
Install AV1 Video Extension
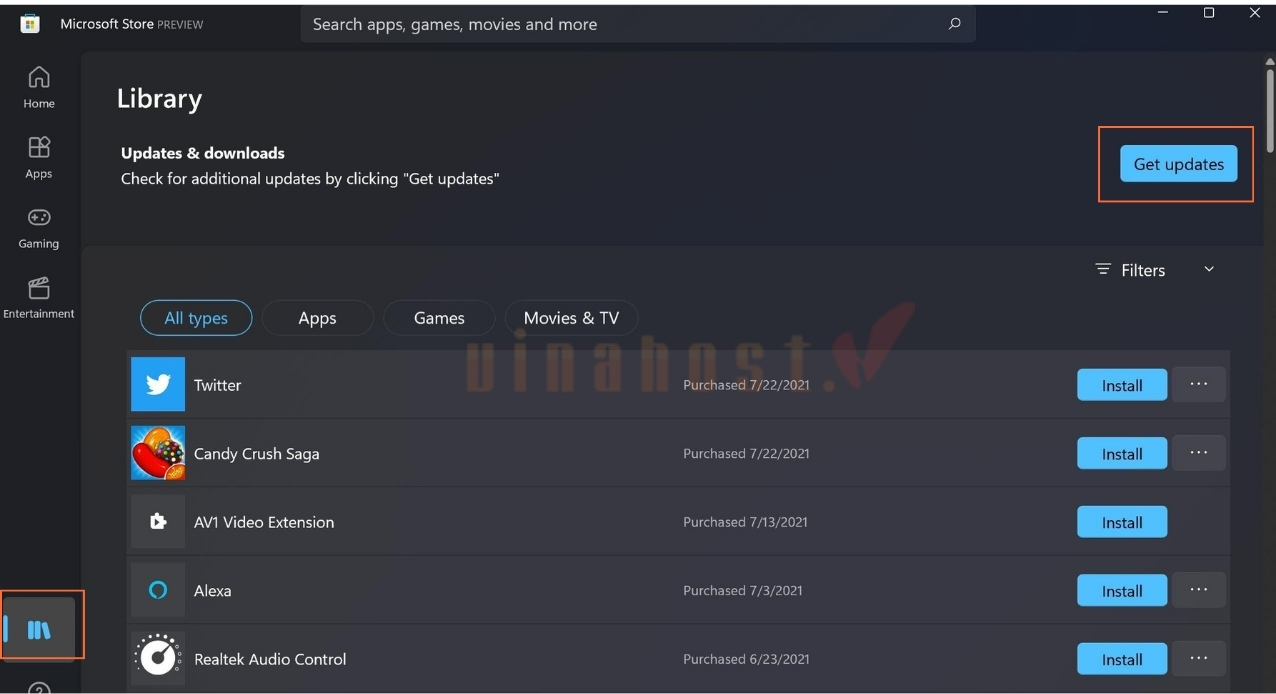[x=1122, y=522]
